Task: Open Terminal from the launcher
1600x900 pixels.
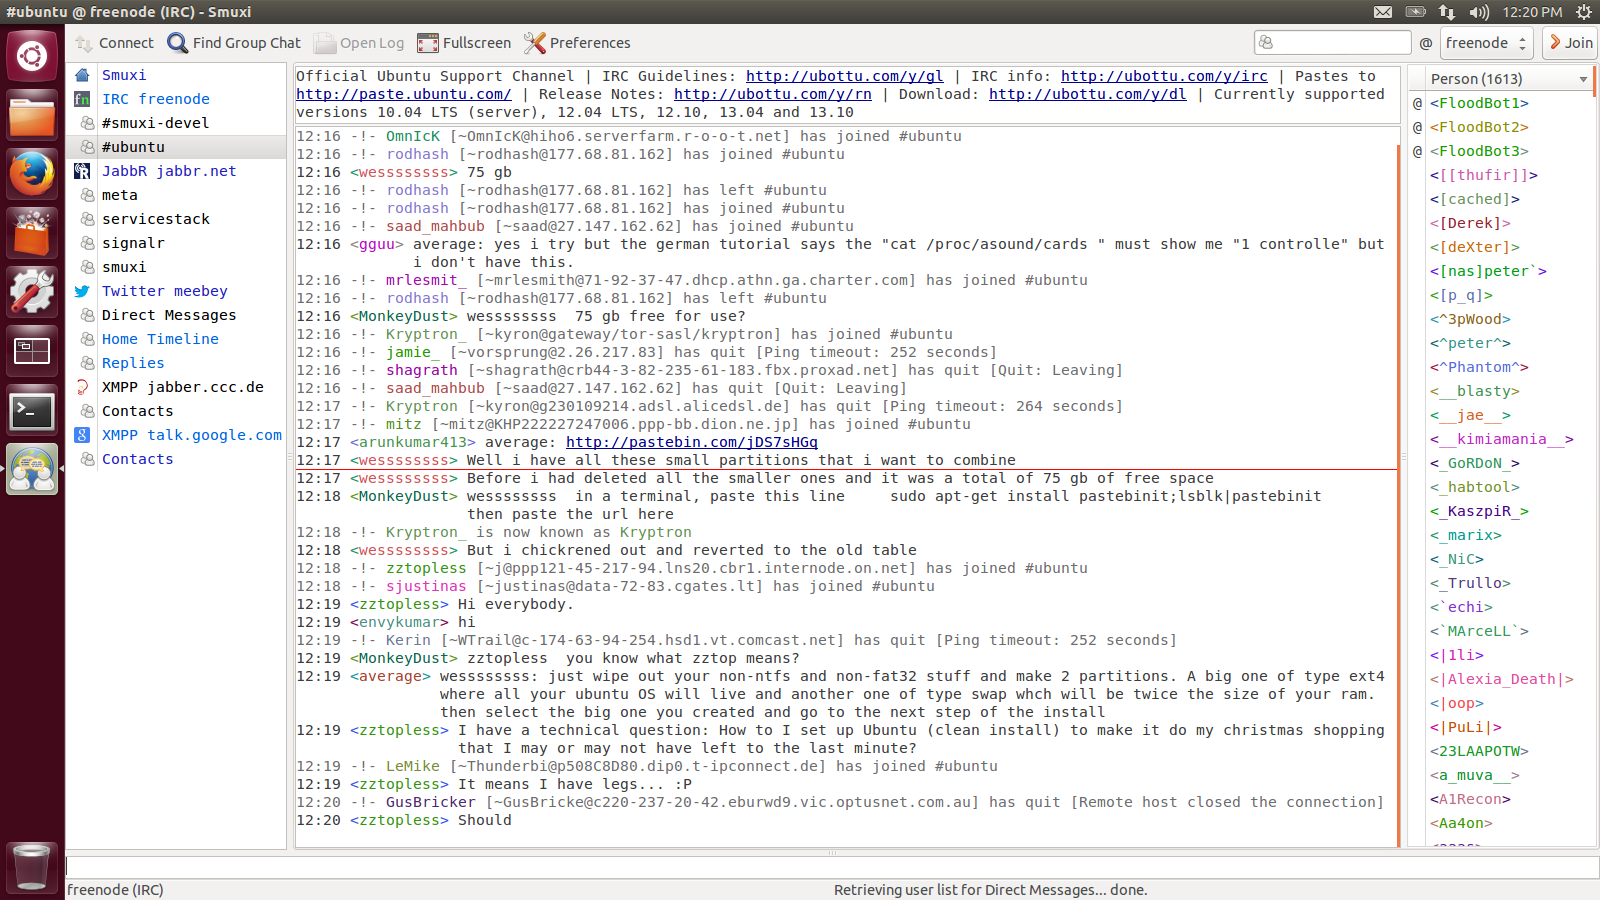Action: tap(32, 411)
